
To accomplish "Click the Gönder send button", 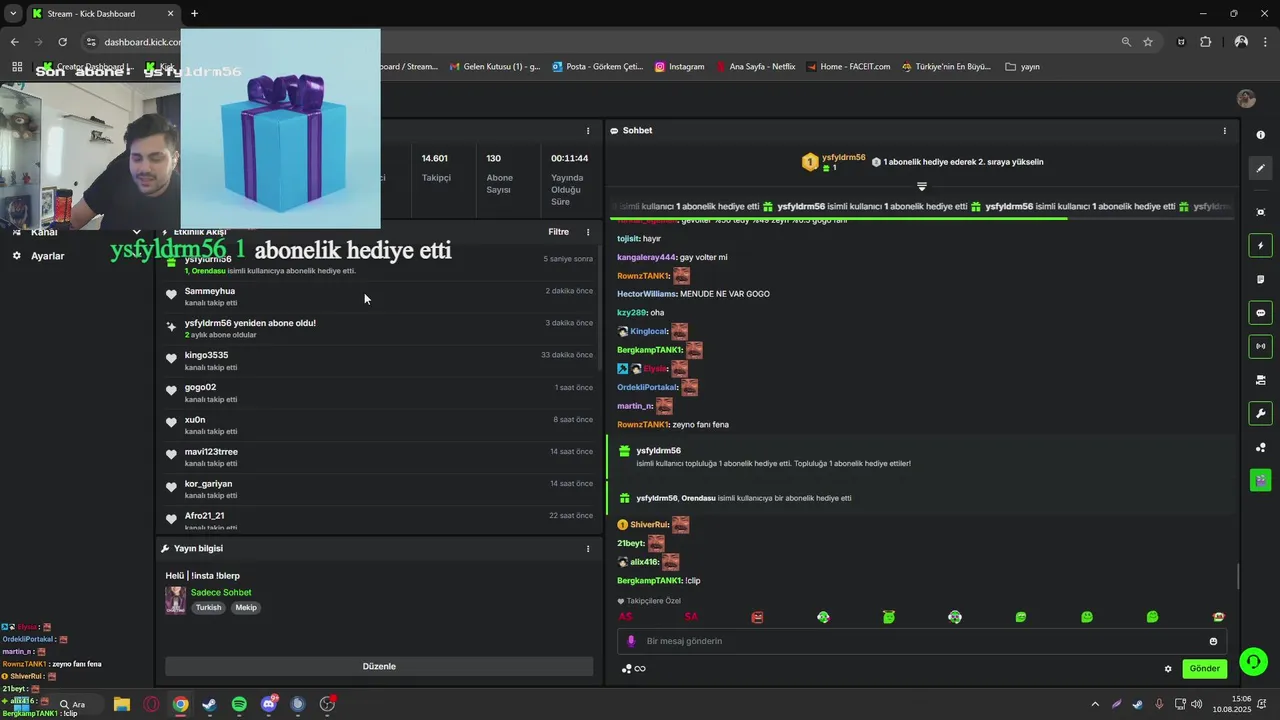I will click(x=1204, y=669).
